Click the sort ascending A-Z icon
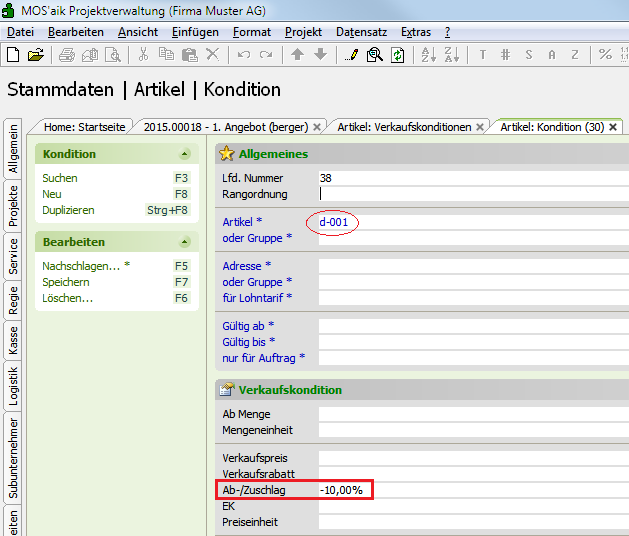The width and height of the screenshot is (629, 536). click(427, 55)
